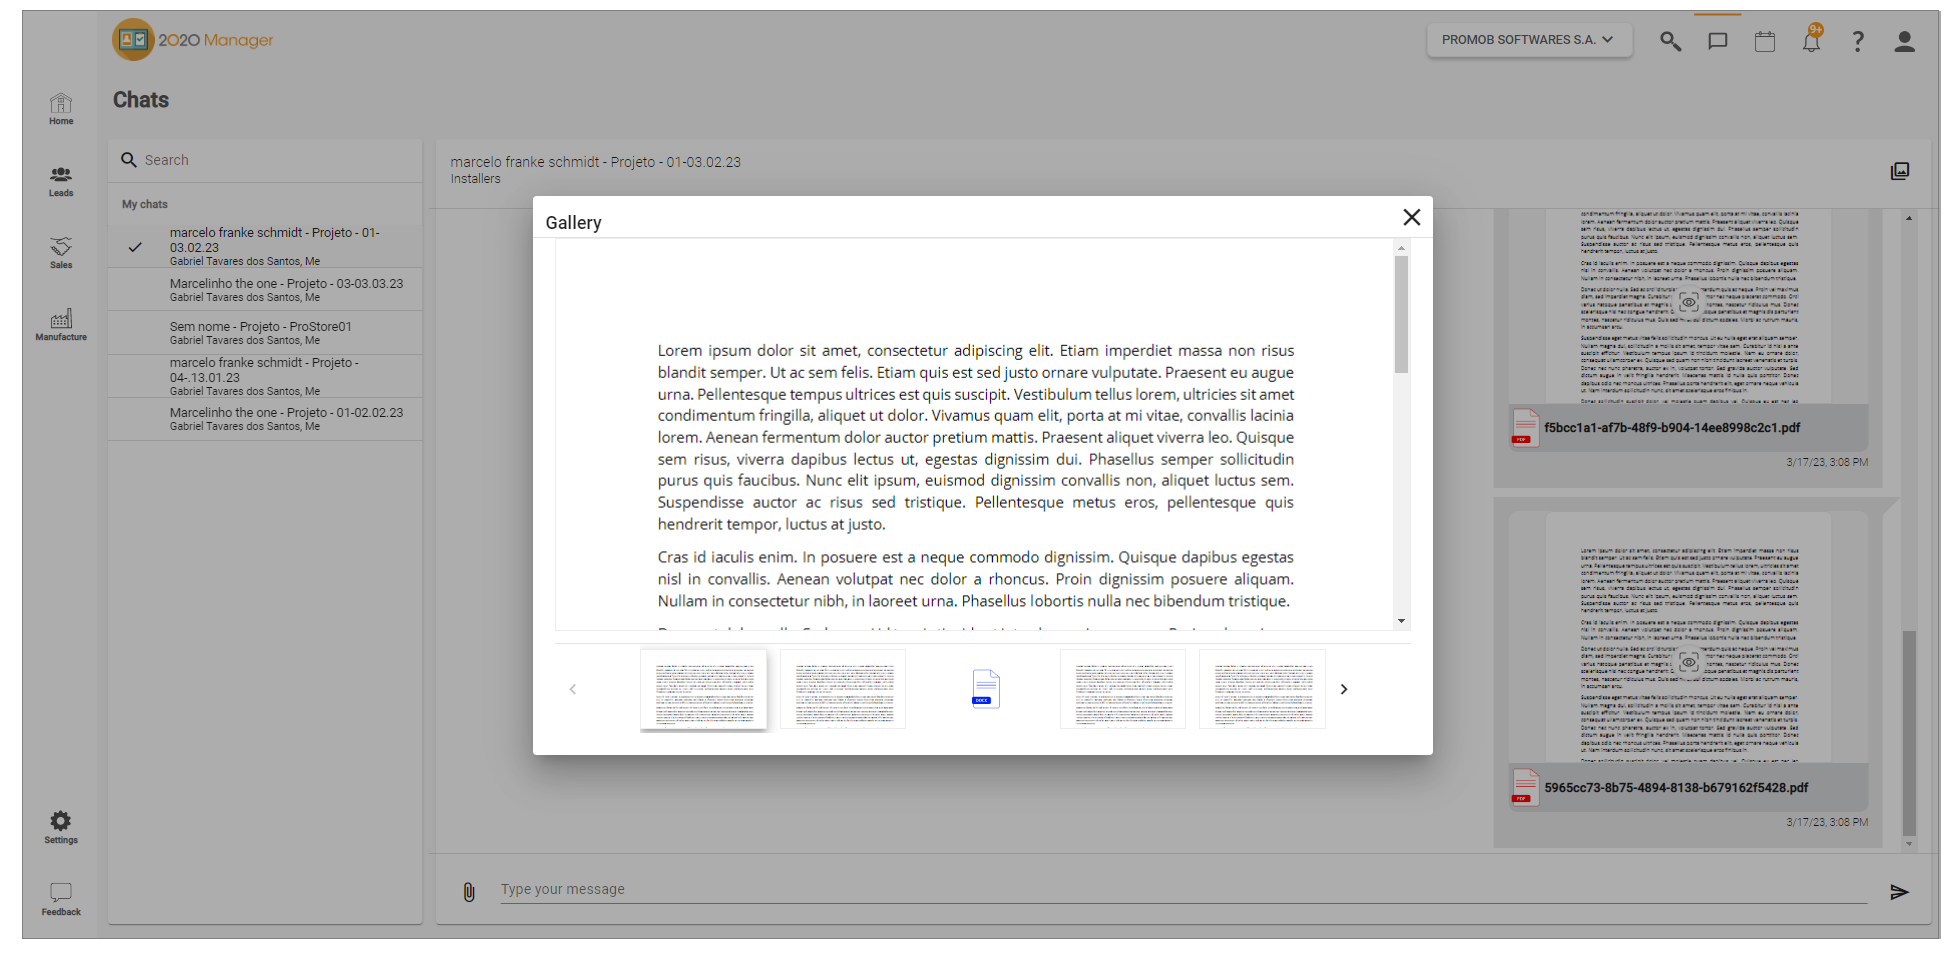1955x961 pixels.
Task: Select the highlighted thumbnail in the gallery strip
Action: click(704, 689)
